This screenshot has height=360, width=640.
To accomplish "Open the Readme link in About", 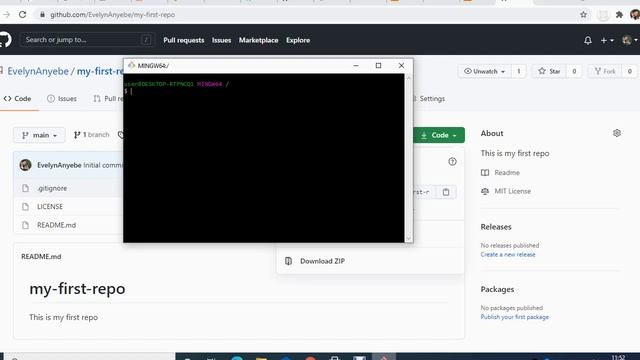I will pyautogui.click(x=507, y=173).
